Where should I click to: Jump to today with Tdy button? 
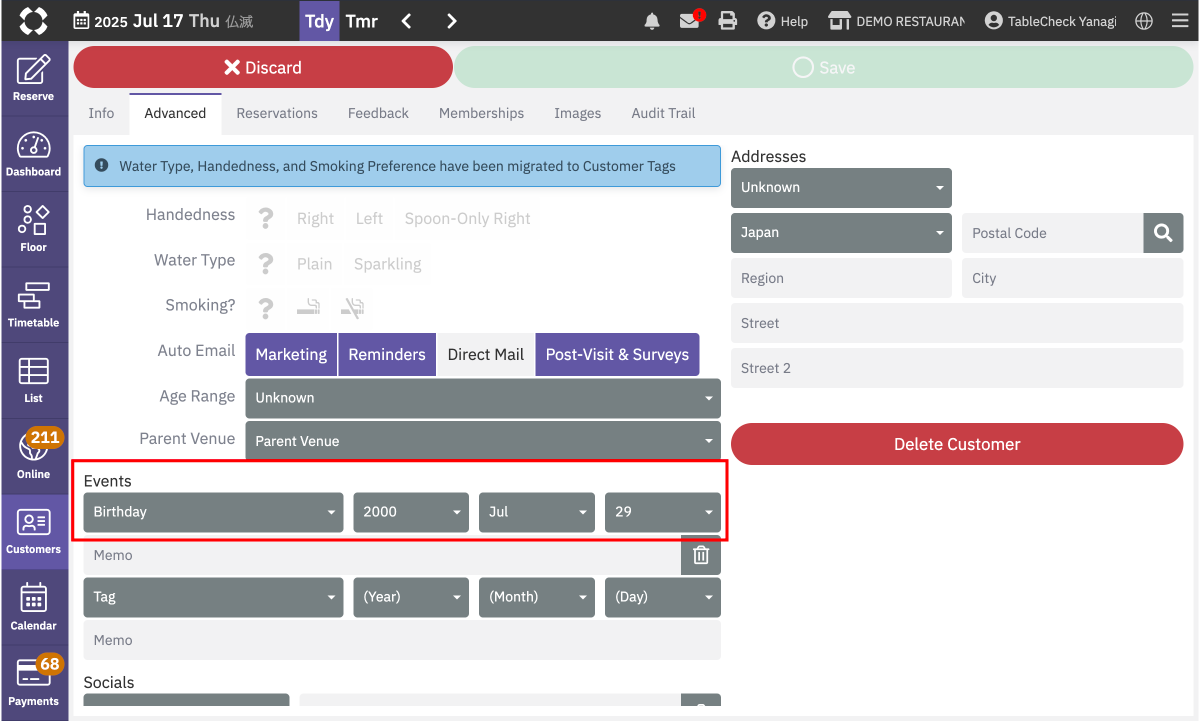(x=319, y=21)
